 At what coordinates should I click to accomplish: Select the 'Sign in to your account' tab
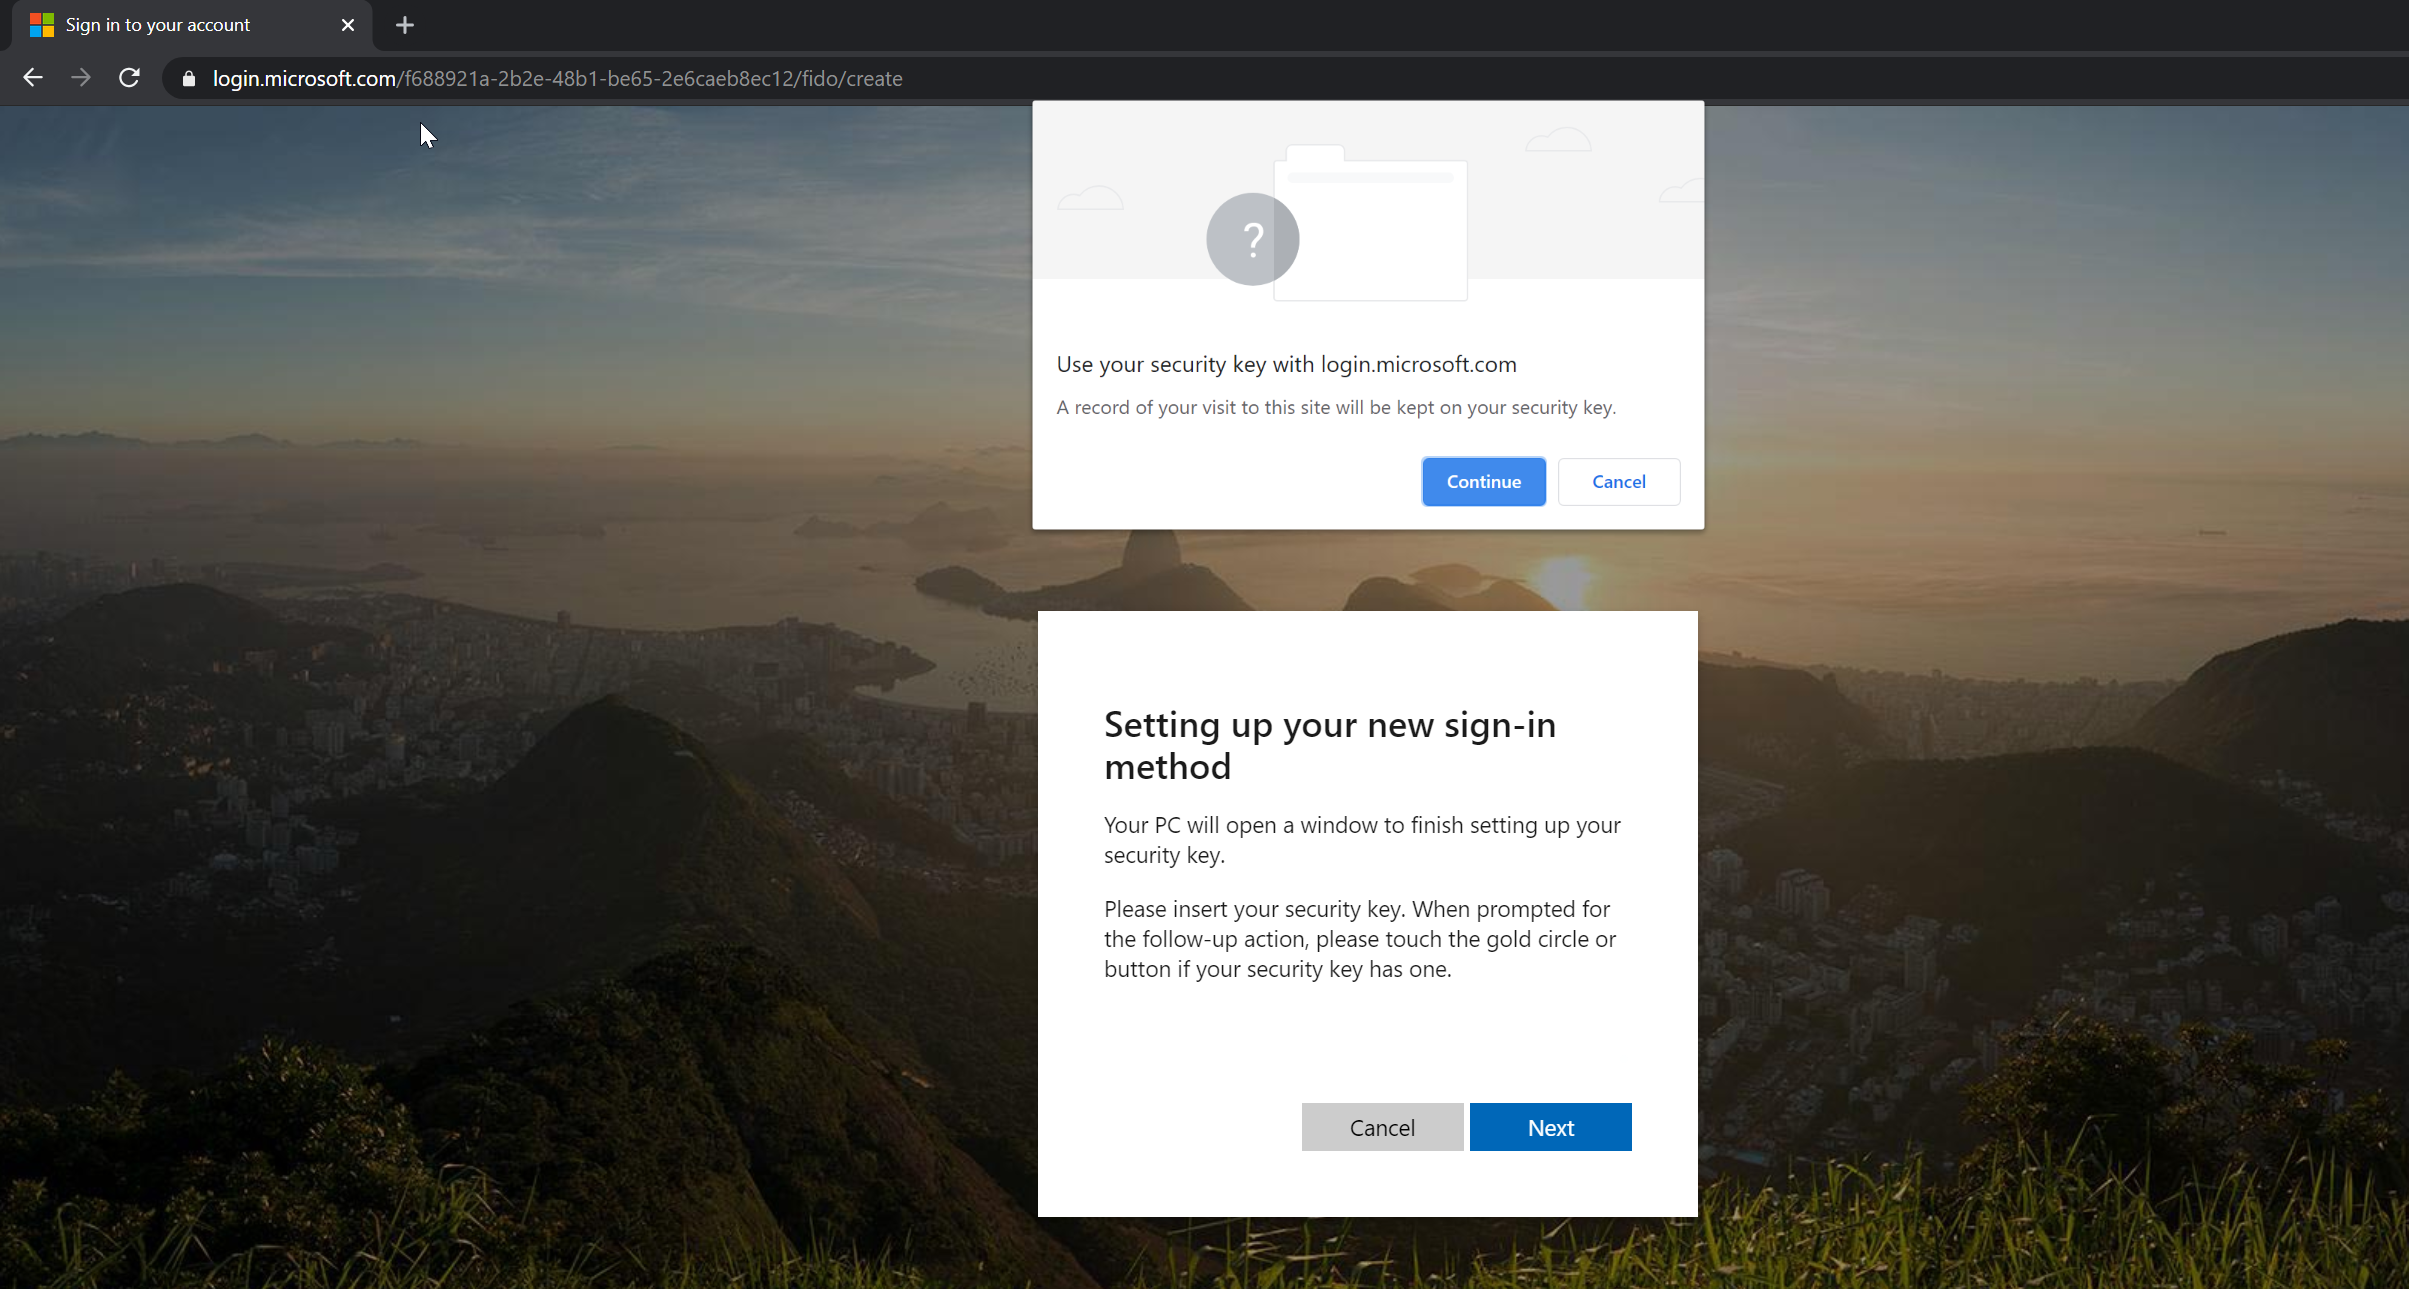pos(192,25)
